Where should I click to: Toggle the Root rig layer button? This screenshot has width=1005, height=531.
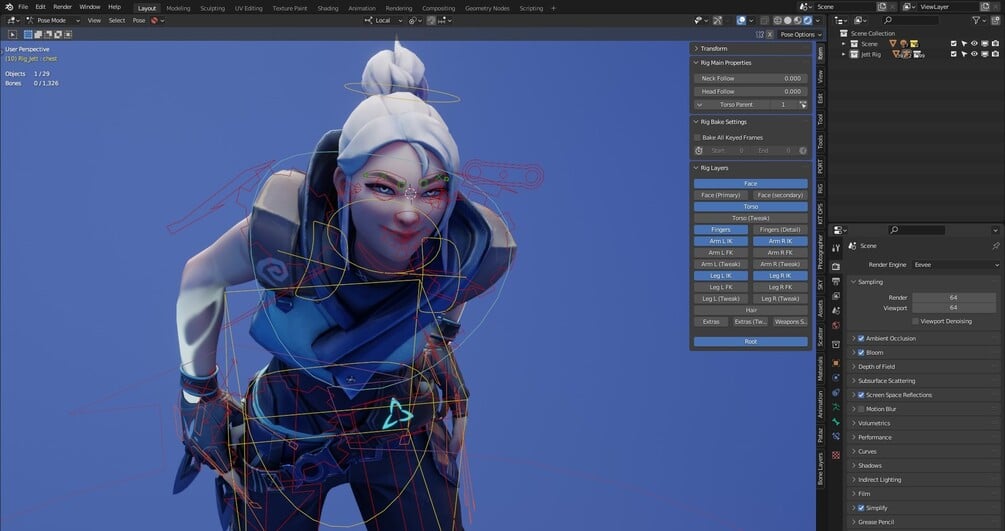(x=751, y=342)
